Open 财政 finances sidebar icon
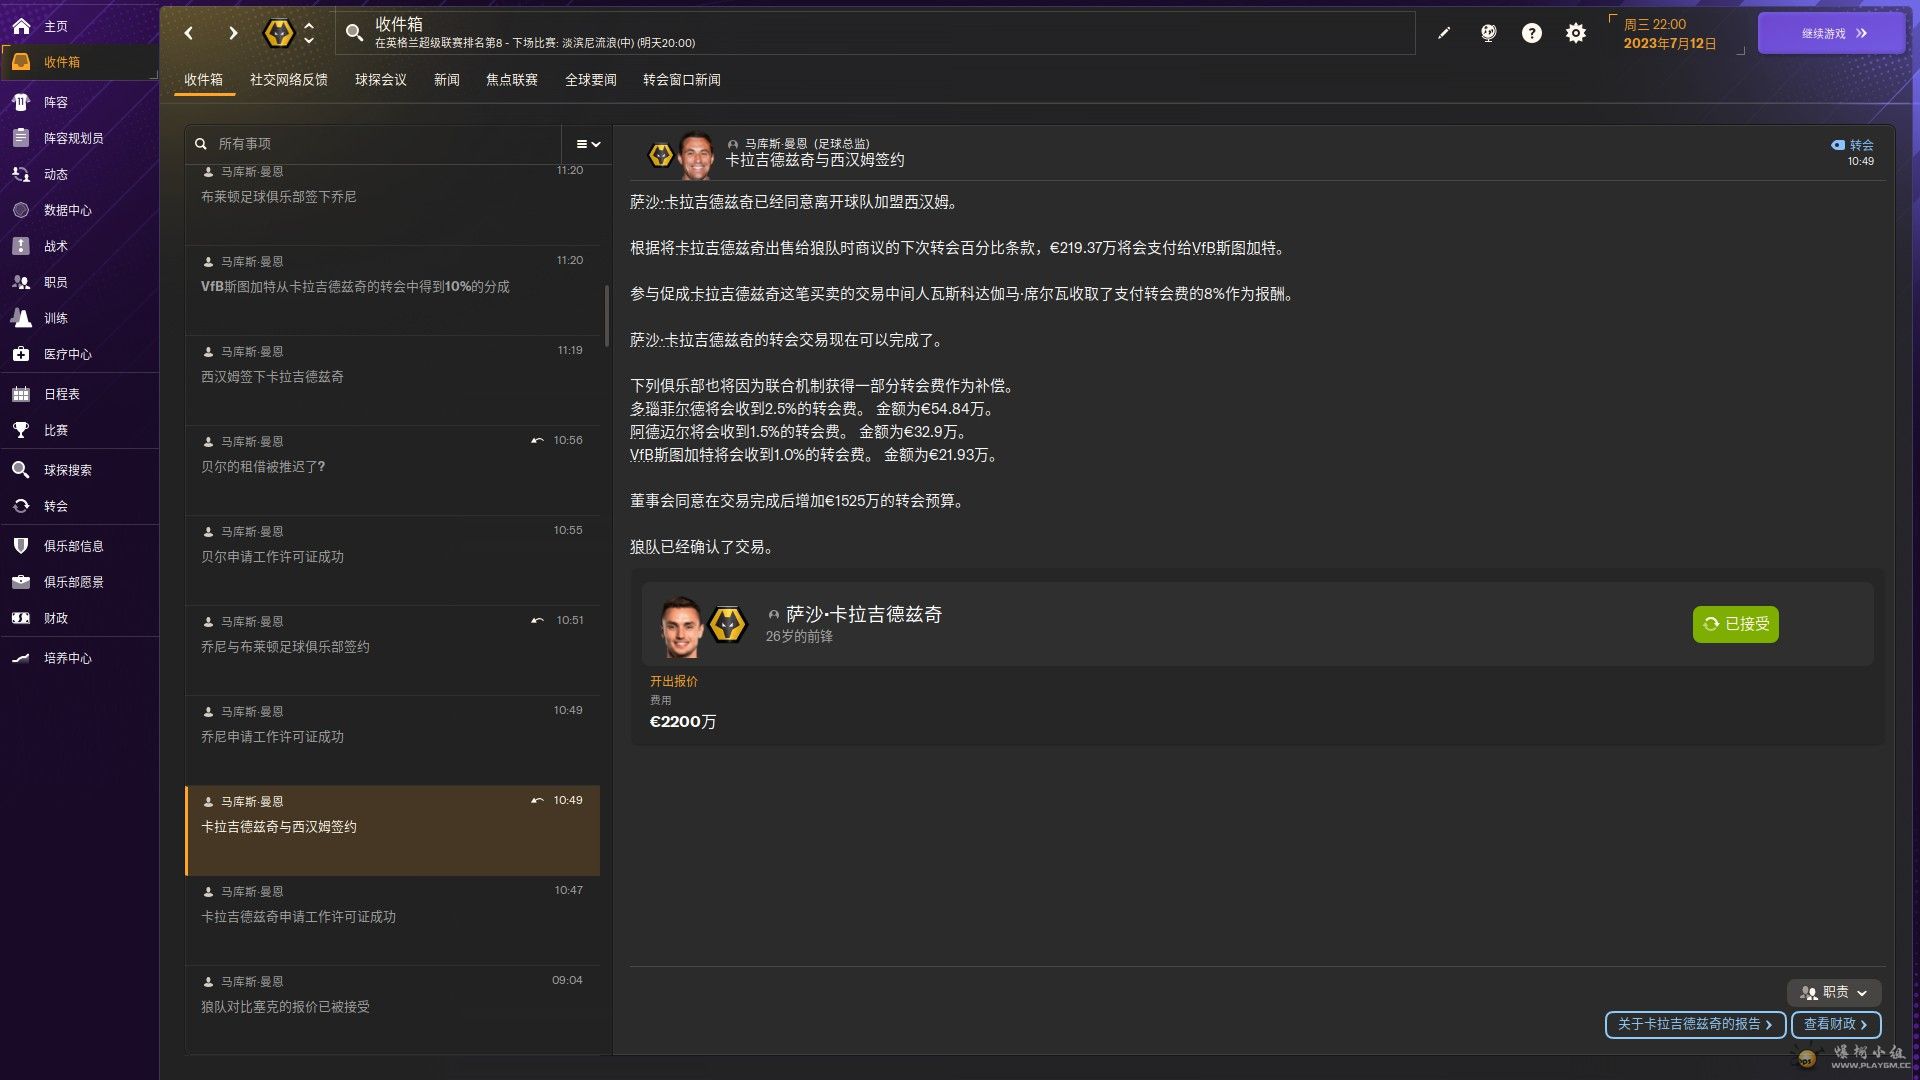 [x=21, y=618]
